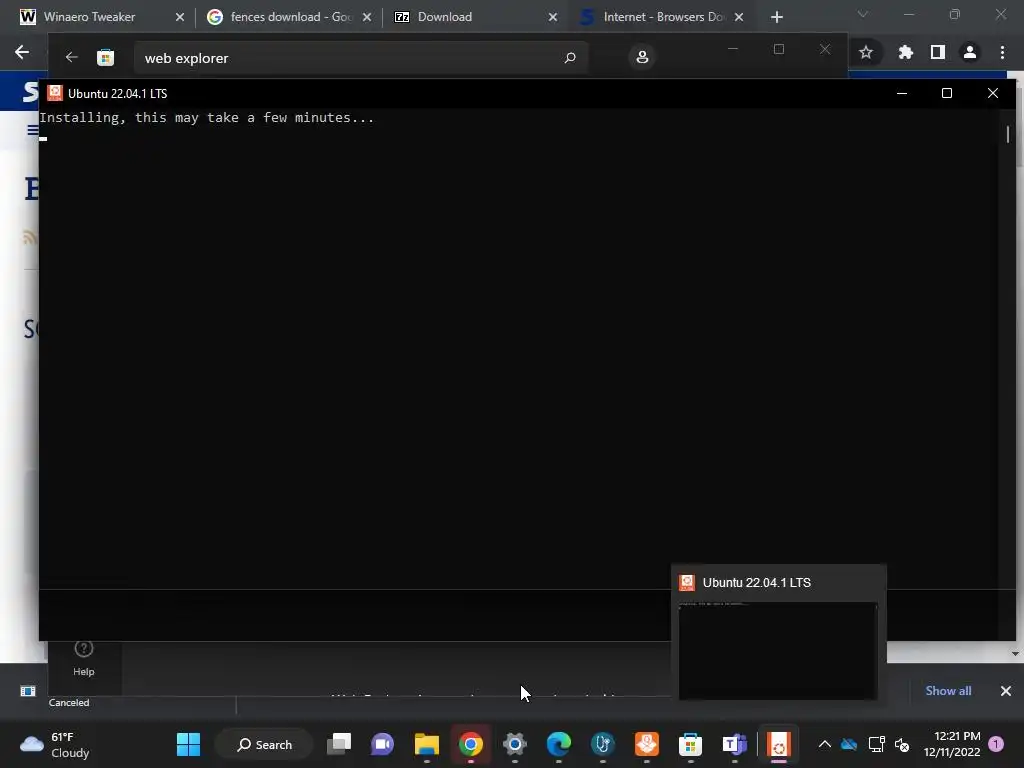The width and height of the screenshot is (1024, 768).
Task: Switch to the Winaero Tweaker tab
Action: point(89,17)
